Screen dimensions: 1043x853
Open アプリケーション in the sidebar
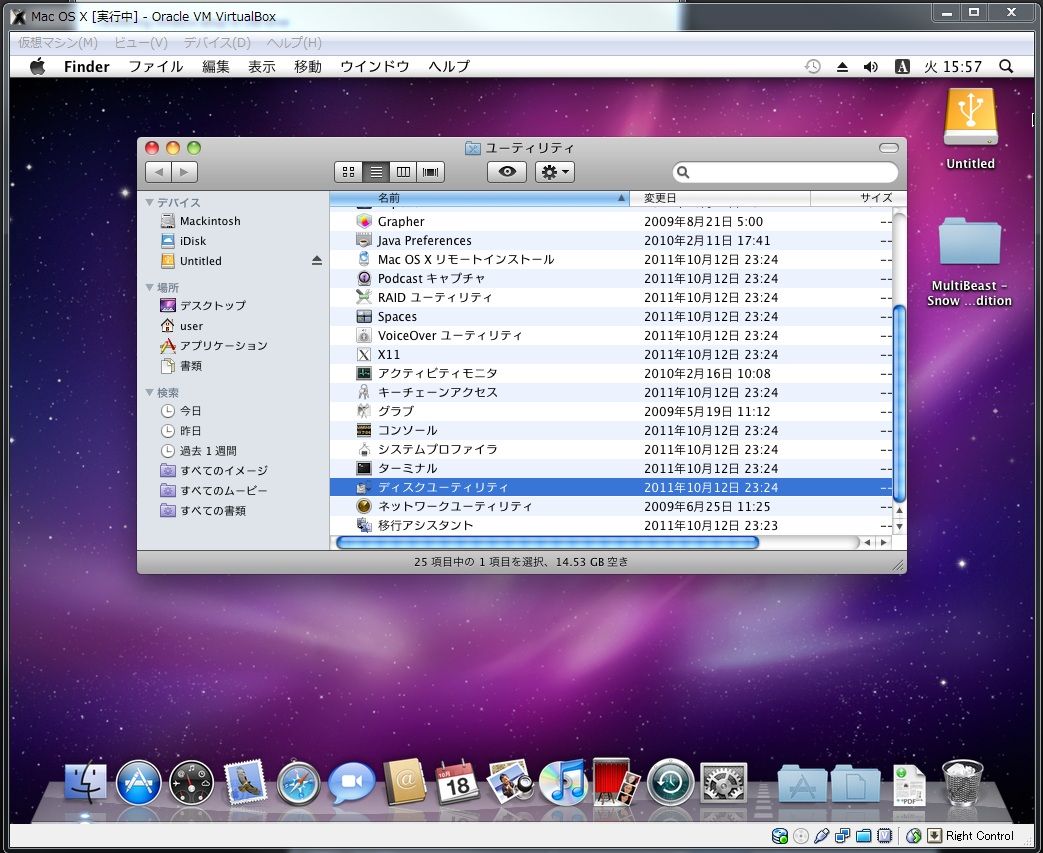[214, 346]
